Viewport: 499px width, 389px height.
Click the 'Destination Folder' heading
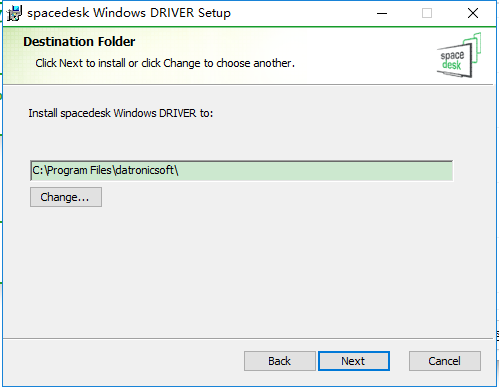(79, 42)
